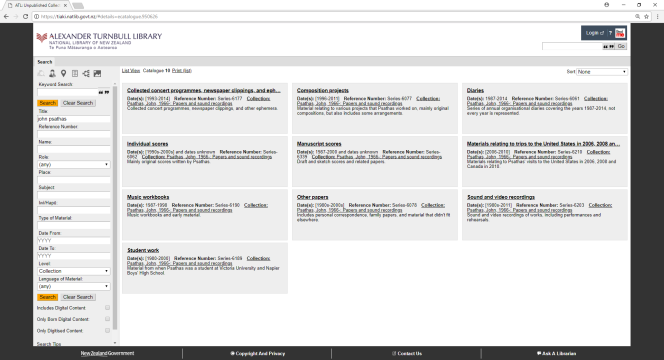Go back with the browser back arrow

(6, 17)
